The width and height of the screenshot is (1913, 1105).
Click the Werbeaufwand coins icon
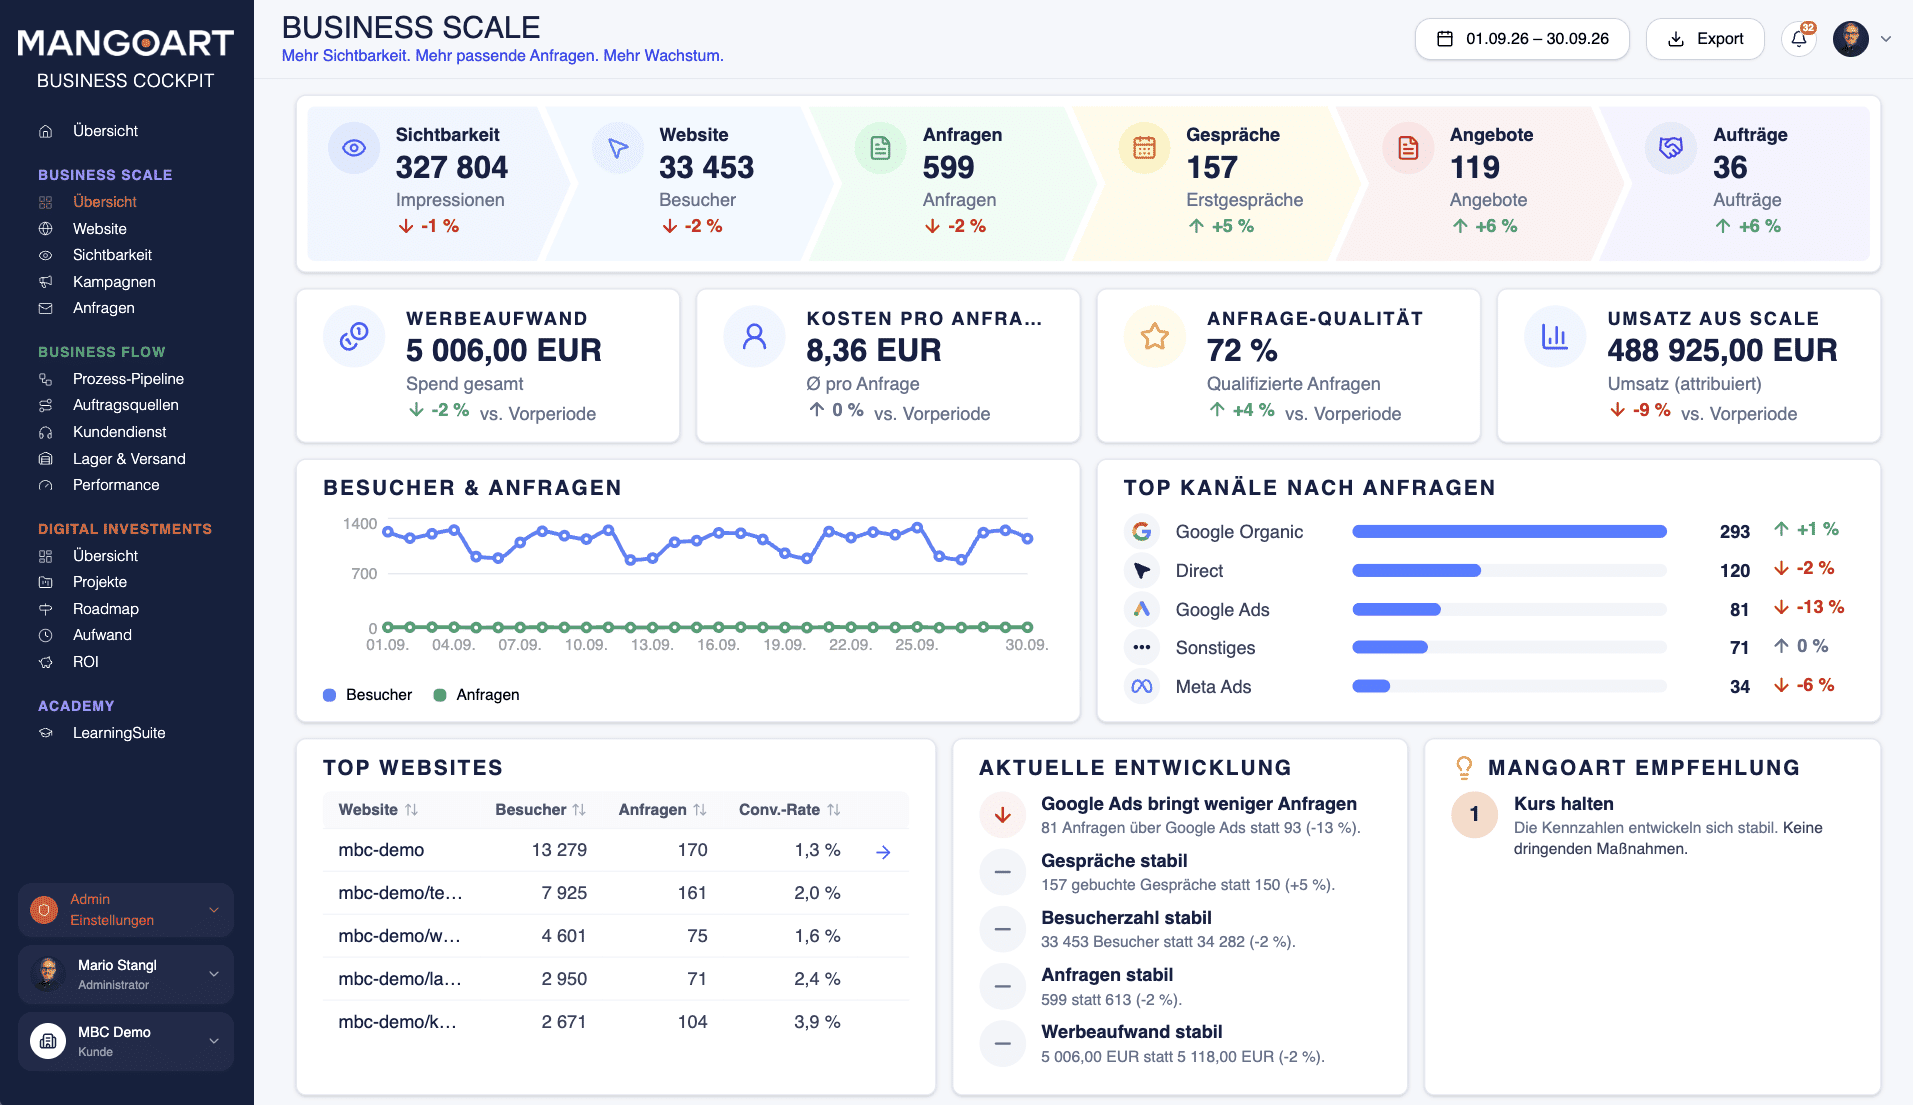point(354,336)
